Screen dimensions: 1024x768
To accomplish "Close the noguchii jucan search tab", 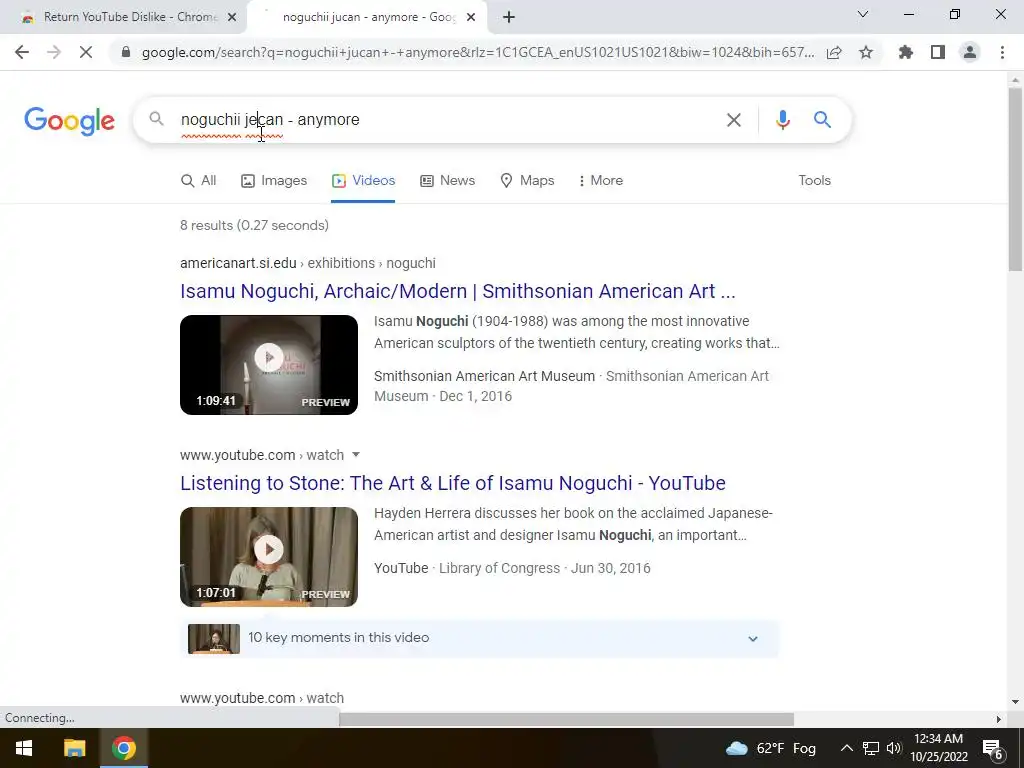I will coord(471,17).
